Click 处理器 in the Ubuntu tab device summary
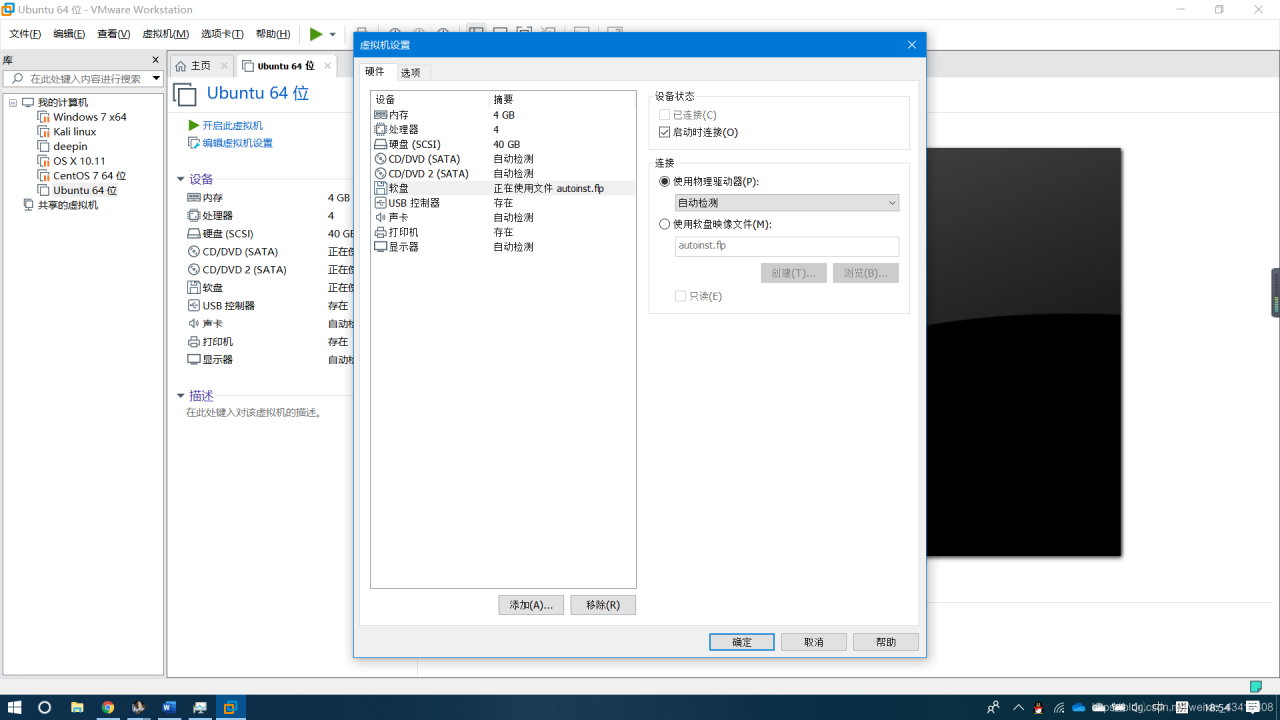 pos(217,216)
